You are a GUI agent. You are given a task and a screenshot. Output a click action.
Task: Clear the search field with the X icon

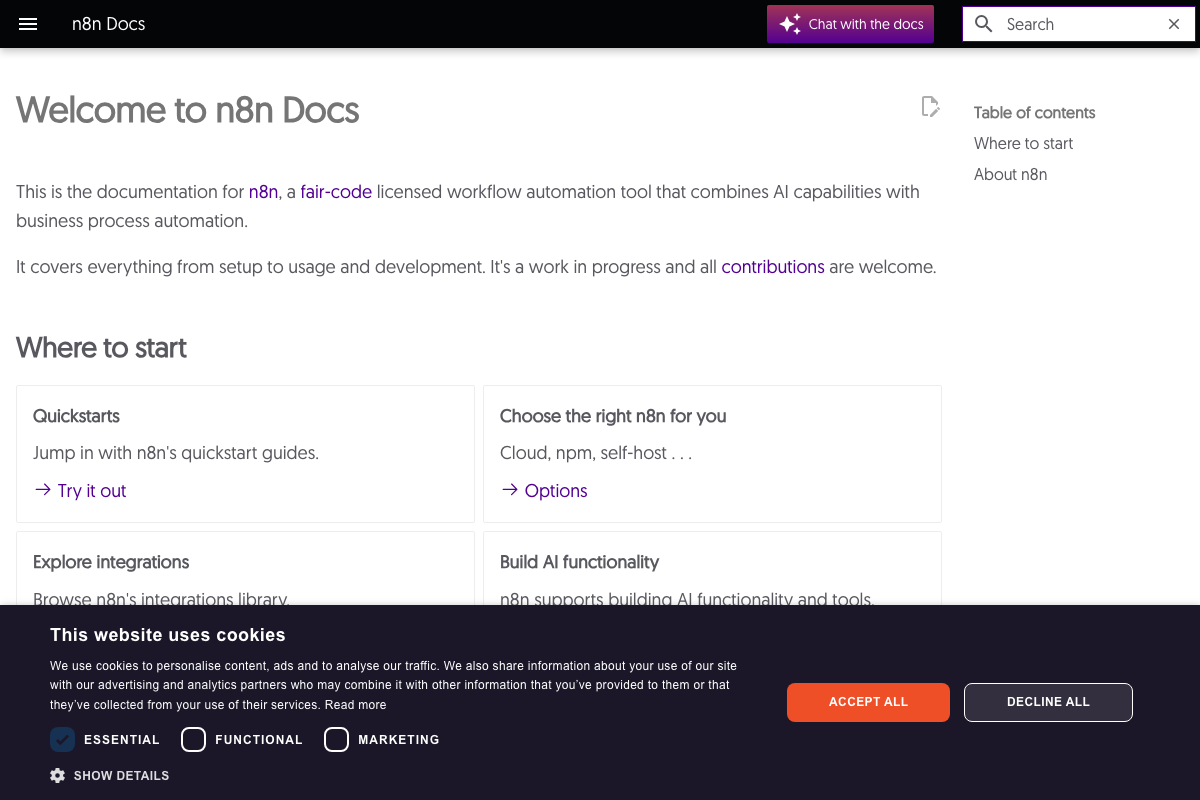point(1174,24)
